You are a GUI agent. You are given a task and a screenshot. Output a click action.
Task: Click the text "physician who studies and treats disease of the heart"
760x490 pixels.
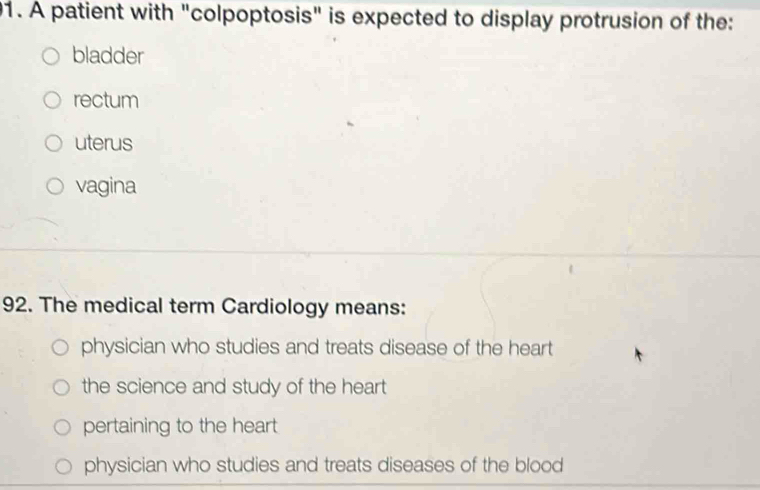tap(316, 348)
